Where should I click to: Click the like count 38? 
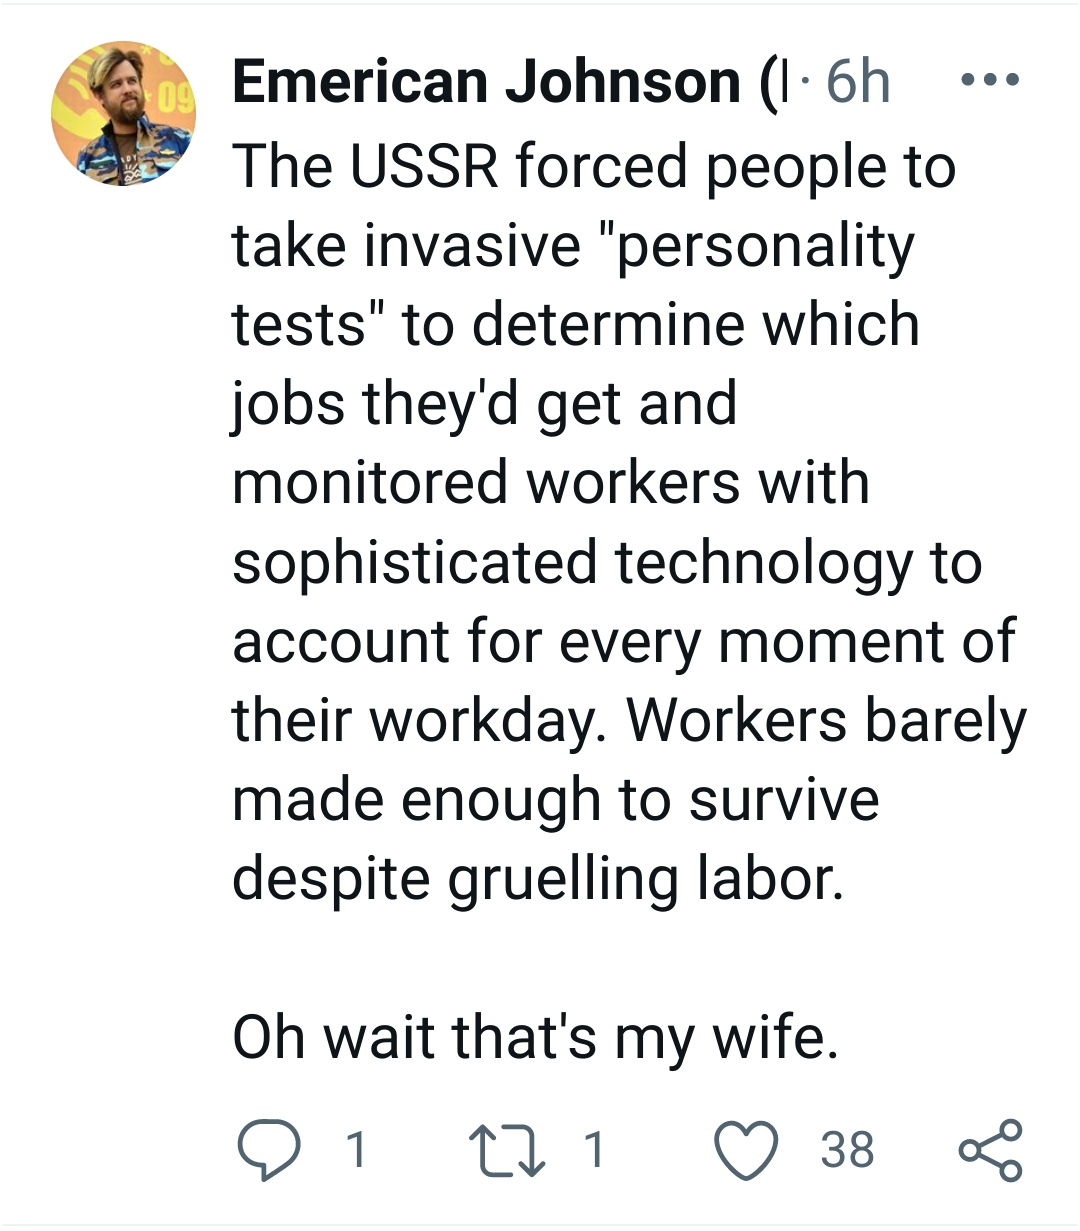tap(847, 1150)
